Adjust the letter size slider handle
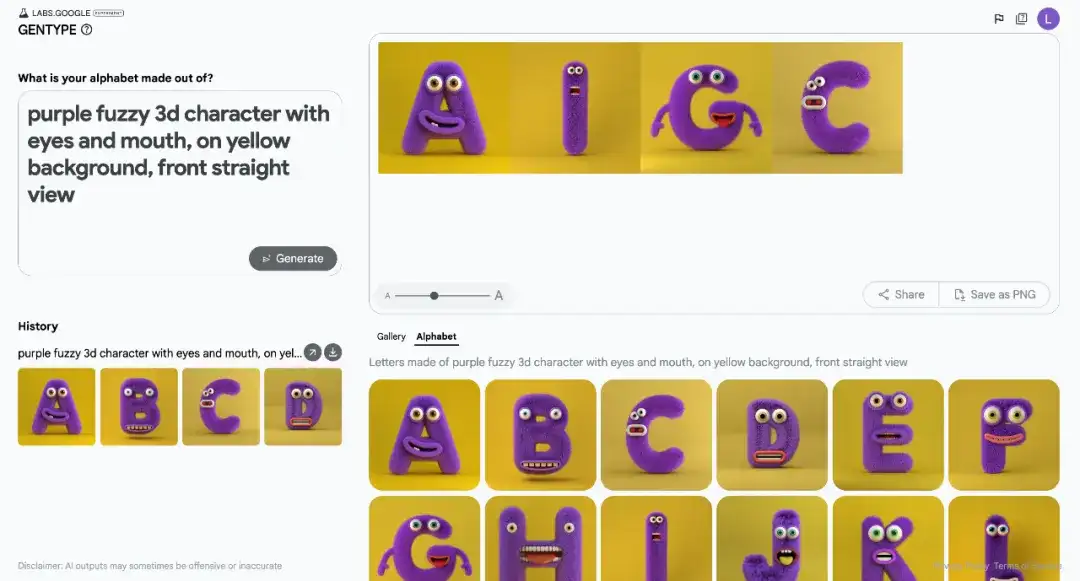Screen dimensions: 1080x581 point(434,295)
